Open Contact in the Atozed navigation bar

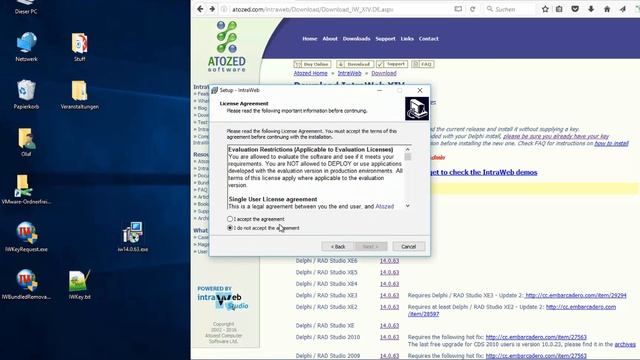pos(429,39)
